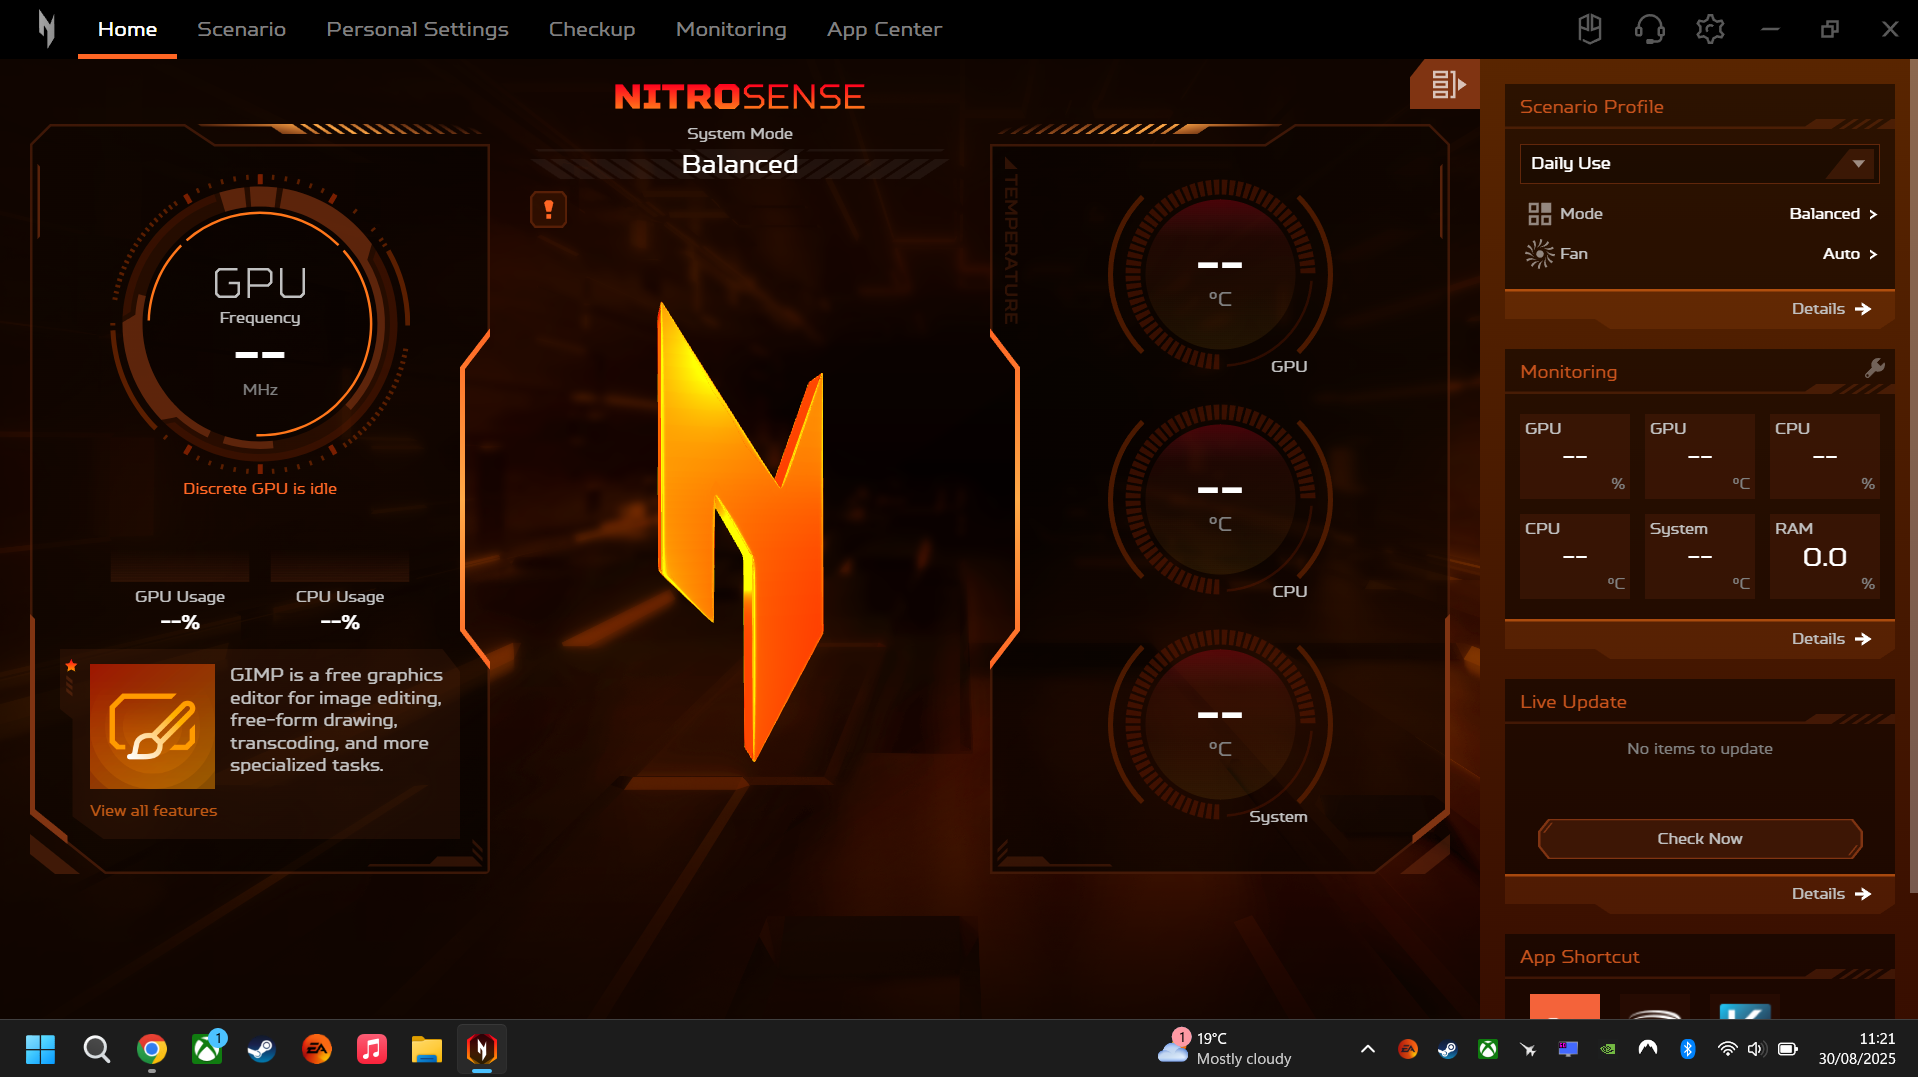This screenshot has height=1077, width=1918.
Task: Click the GPU temperature gauge dial
Action: pos(1219,275)
